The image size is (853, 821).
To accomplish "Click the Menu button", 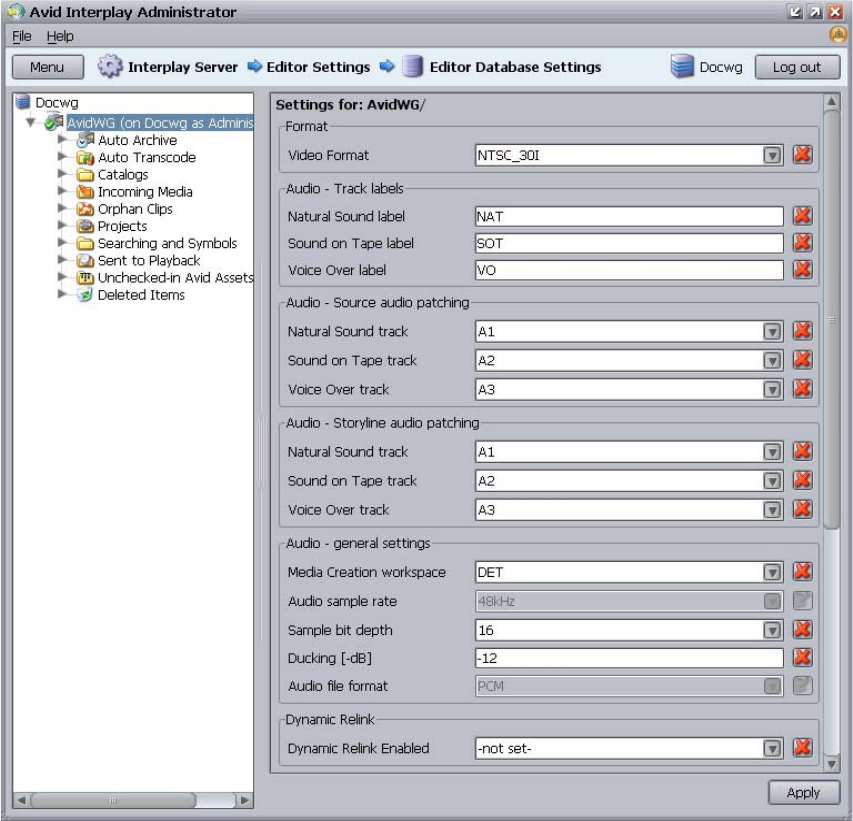I will (47, 67).
